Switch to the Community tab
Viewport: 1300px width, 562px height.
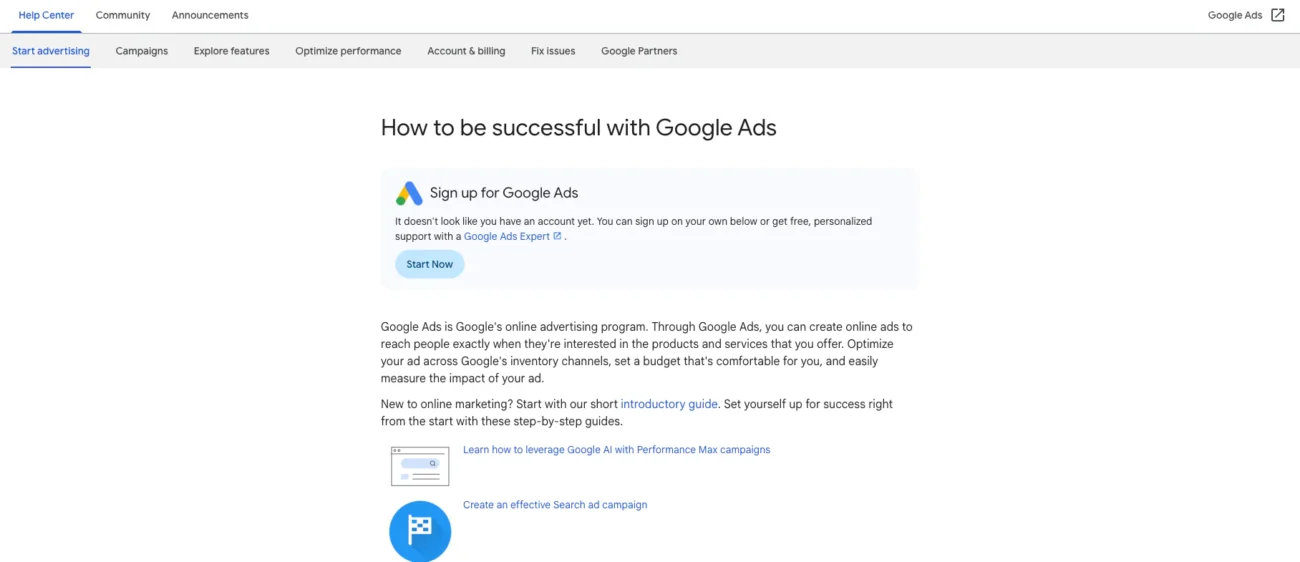pyautogui.click(x=123, y=15)
